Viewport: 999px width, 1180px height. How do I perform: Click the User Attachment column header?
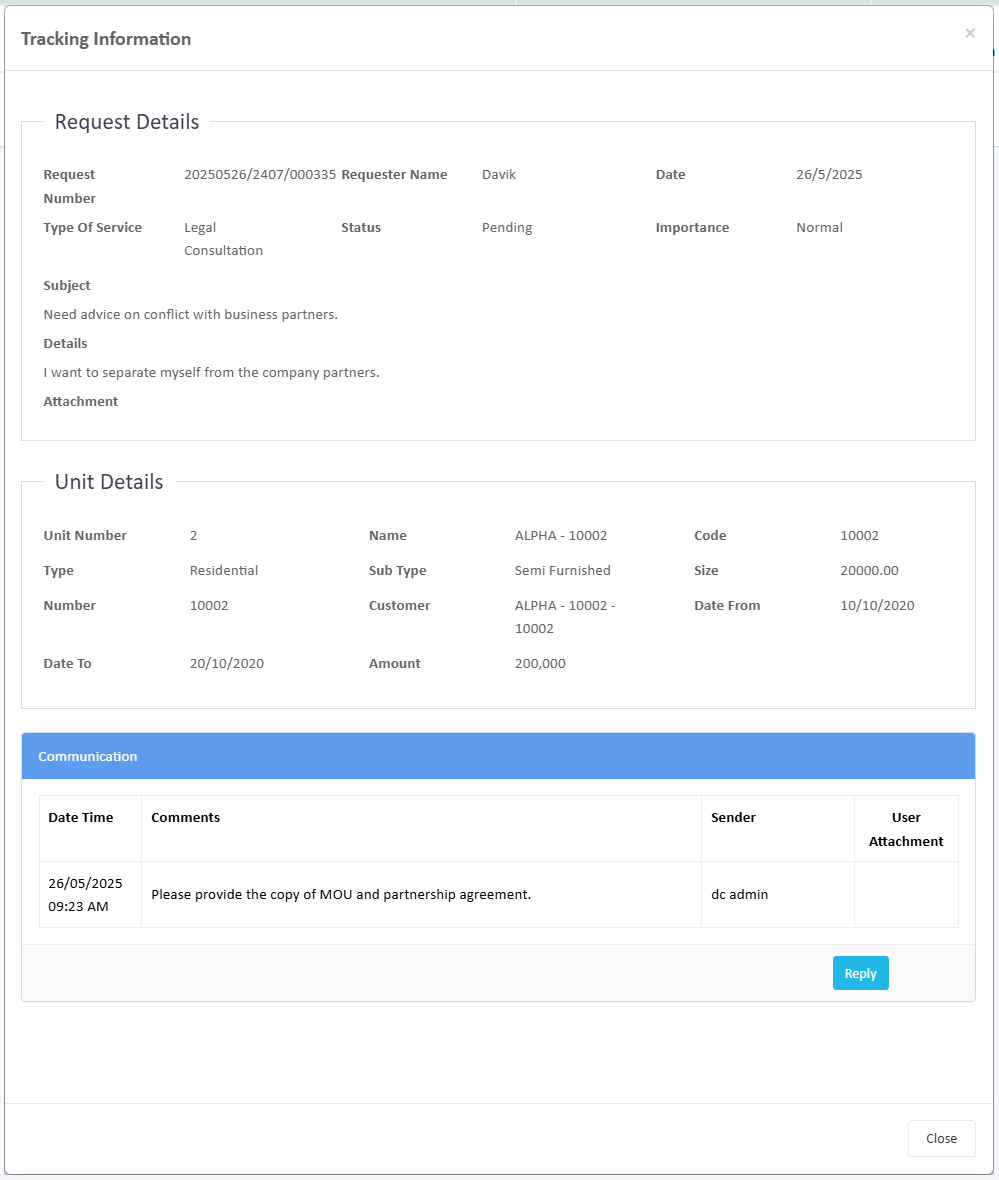point(906,829)
